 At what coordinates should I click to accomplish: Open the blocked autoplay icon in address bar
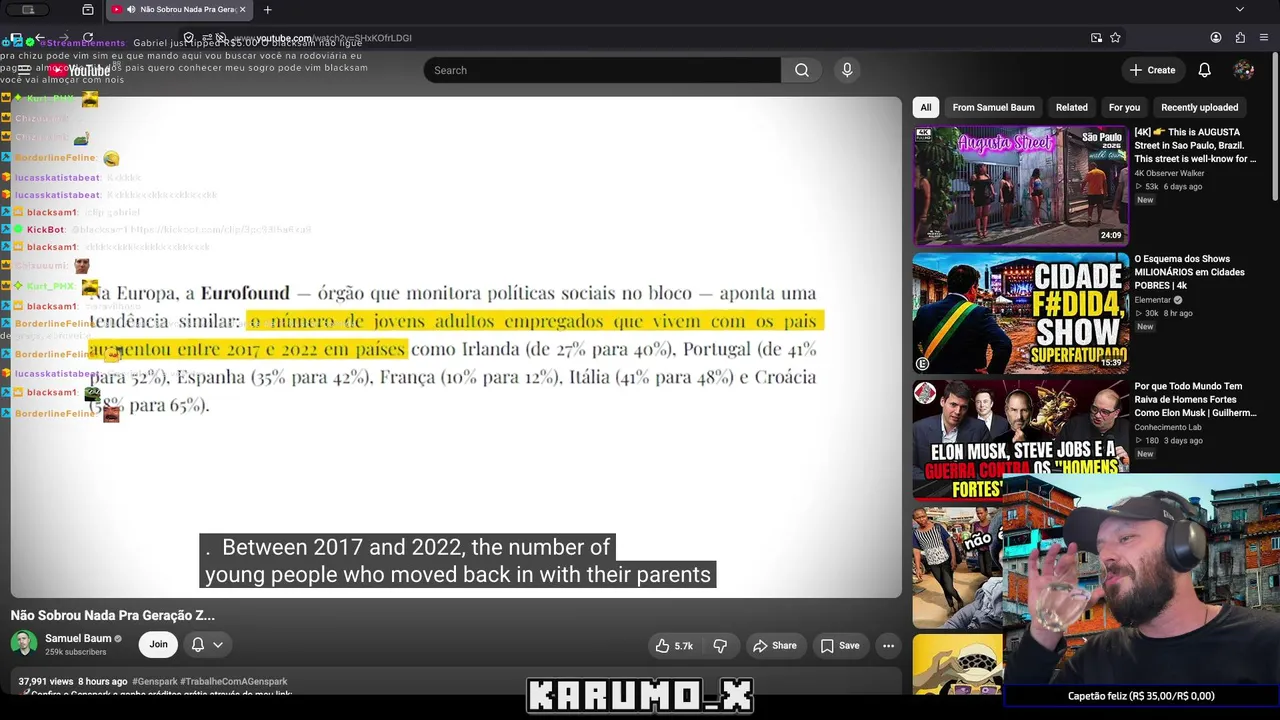pos(221,38)
